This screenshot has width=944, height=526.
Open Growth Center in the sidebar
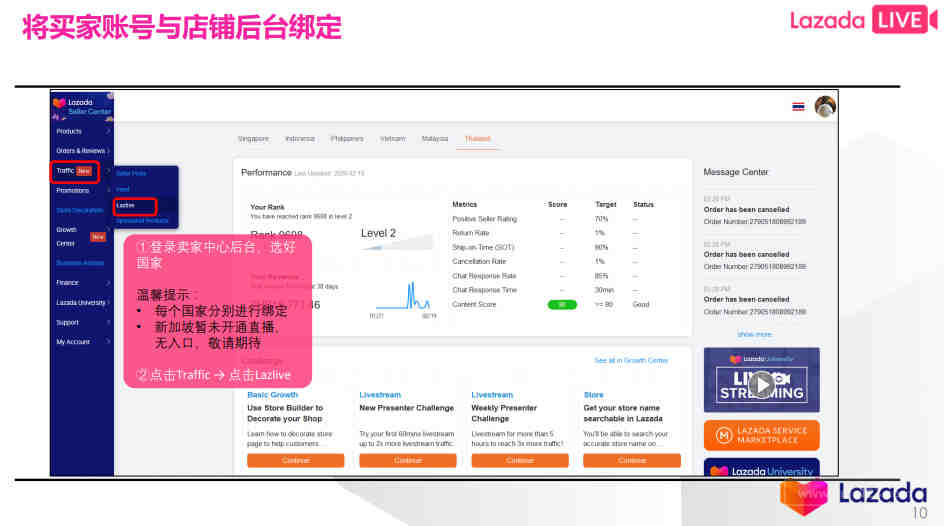tap(66, 237)
